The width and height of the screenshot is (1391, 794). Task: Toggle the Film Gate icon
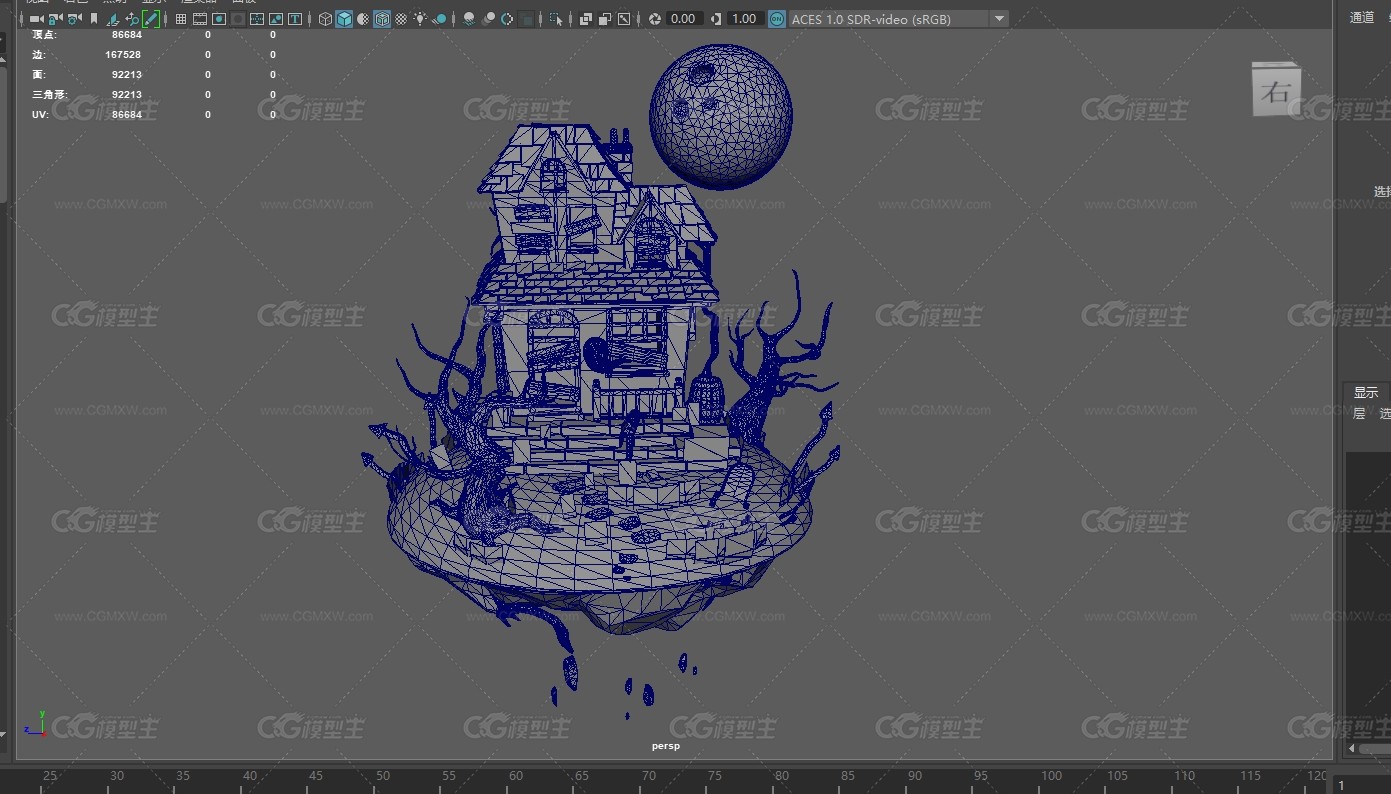200,19
